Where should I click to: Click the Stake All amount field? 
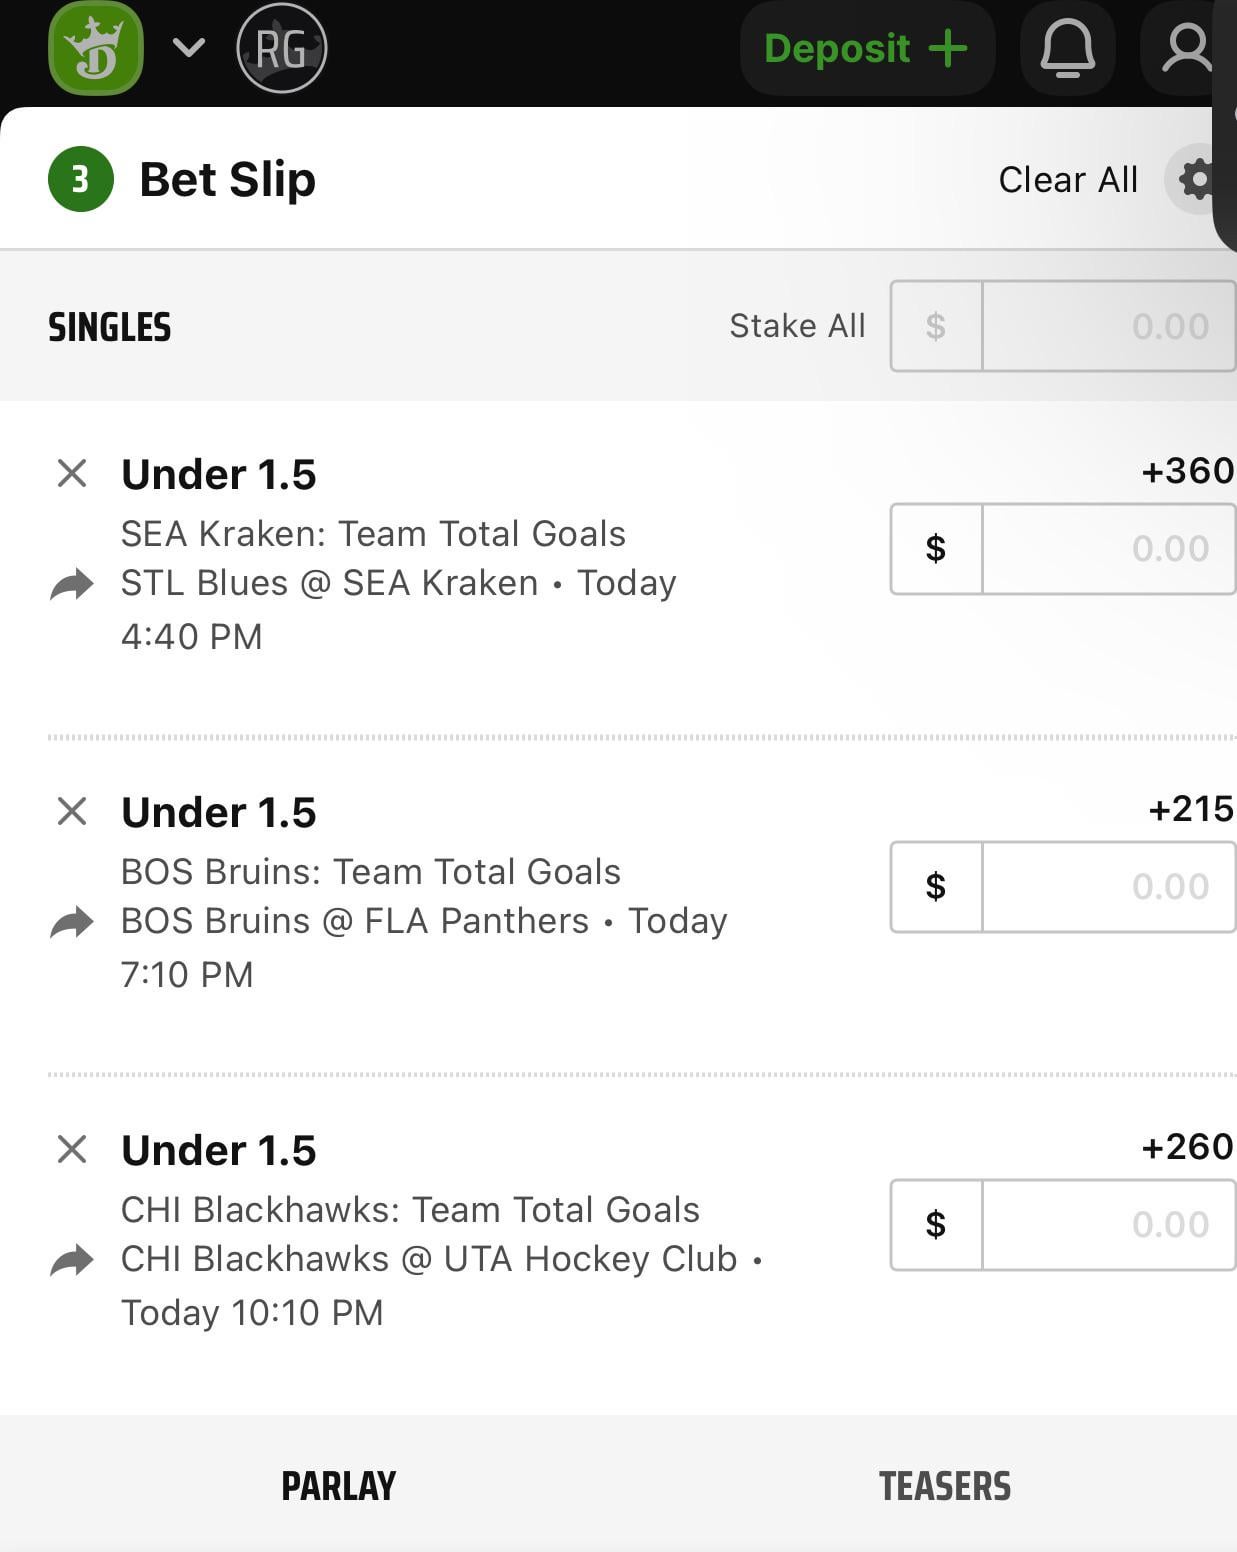click(x=1107, y=326)
